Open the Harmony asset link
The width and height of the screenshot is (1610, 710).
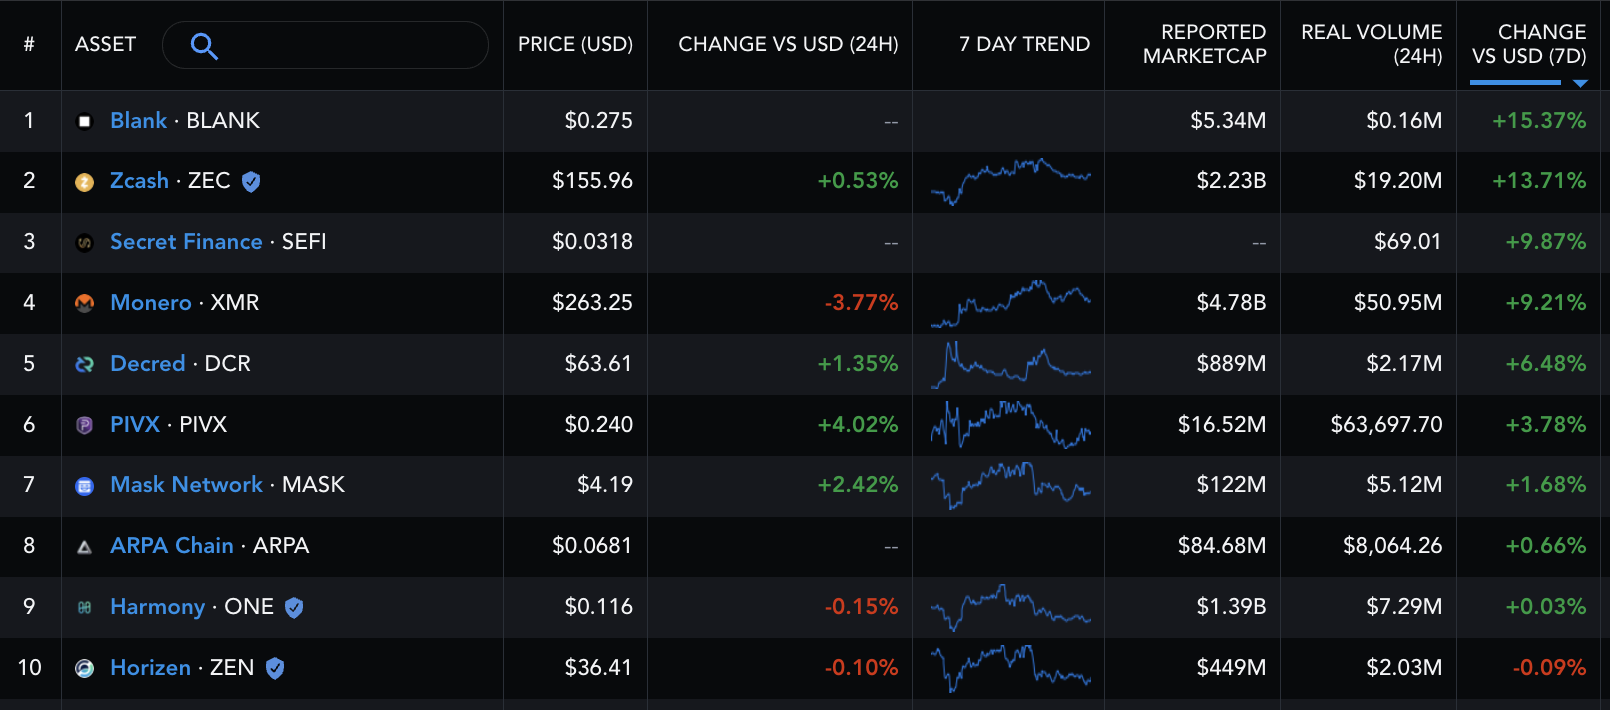coord(157,607)
